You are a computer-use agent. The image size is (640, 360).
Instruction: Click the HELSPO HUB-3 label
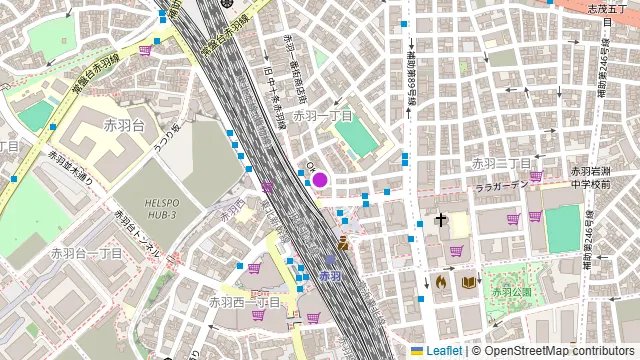pyautogui.click(x=162, y=209)
